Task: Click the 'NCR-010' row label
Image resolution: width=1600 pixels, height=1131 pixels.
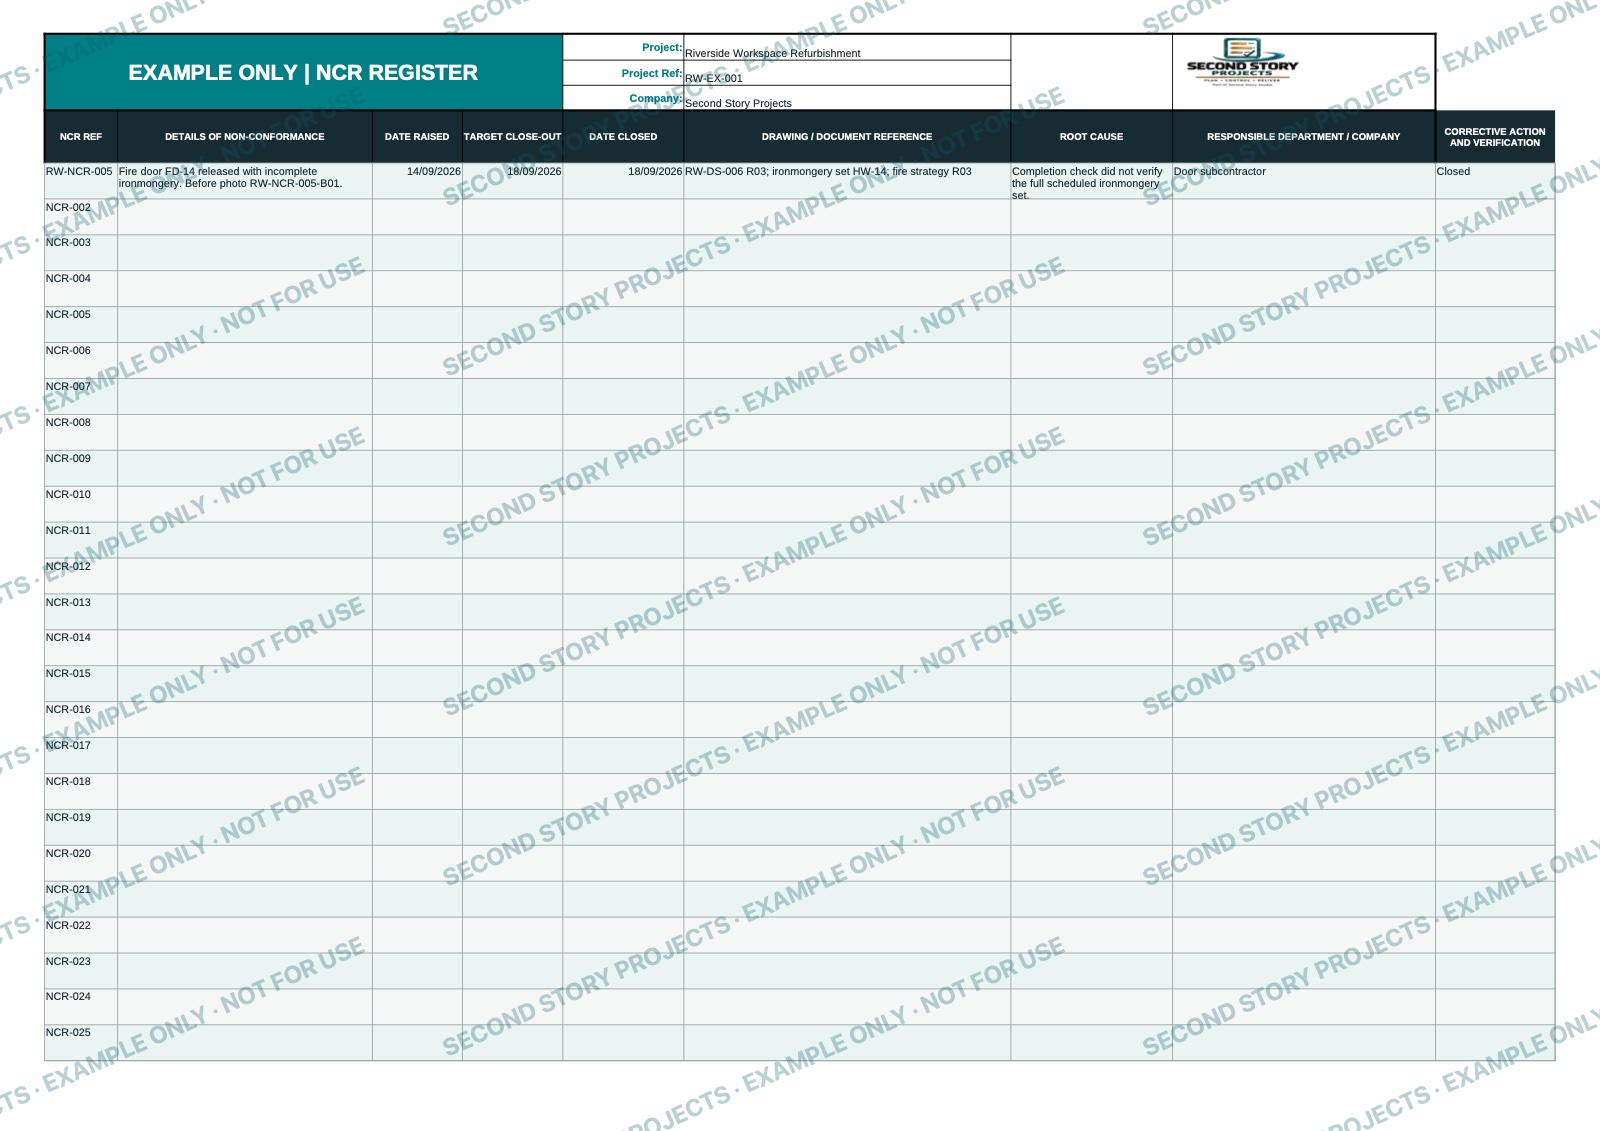Action: pos(68,494)
